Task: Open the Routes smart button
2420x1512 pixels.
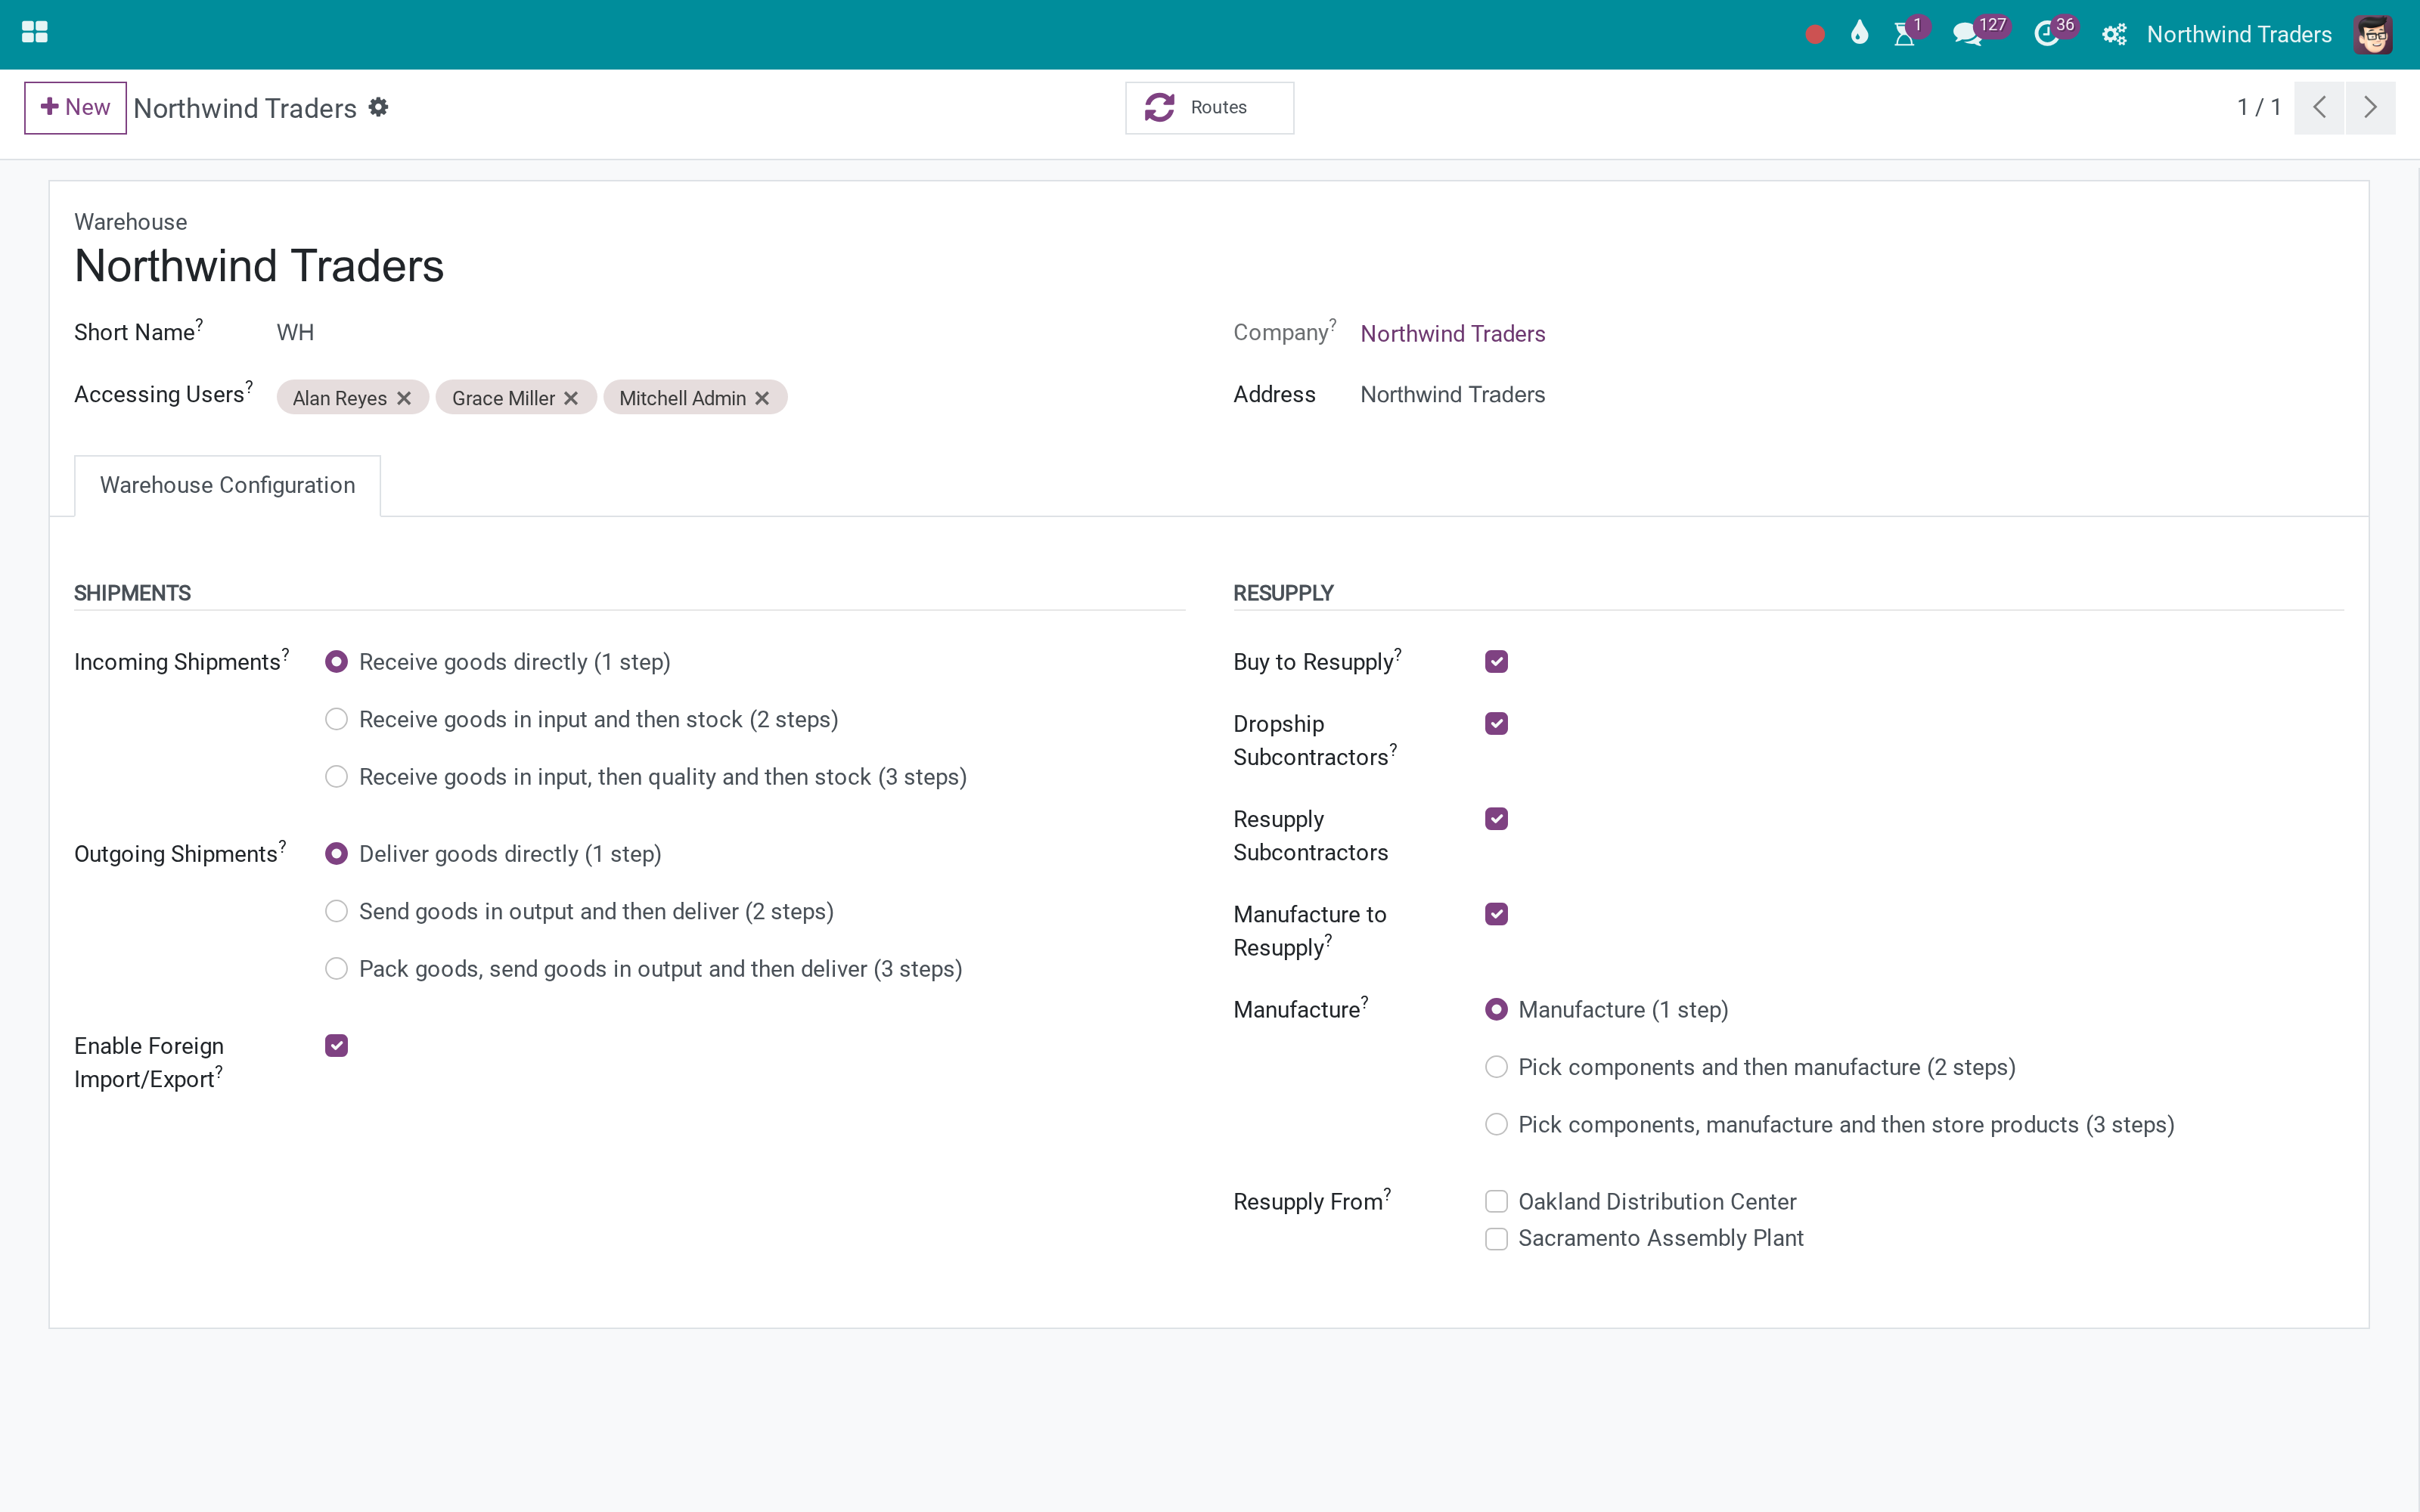Action: (x=1209, y=107)
